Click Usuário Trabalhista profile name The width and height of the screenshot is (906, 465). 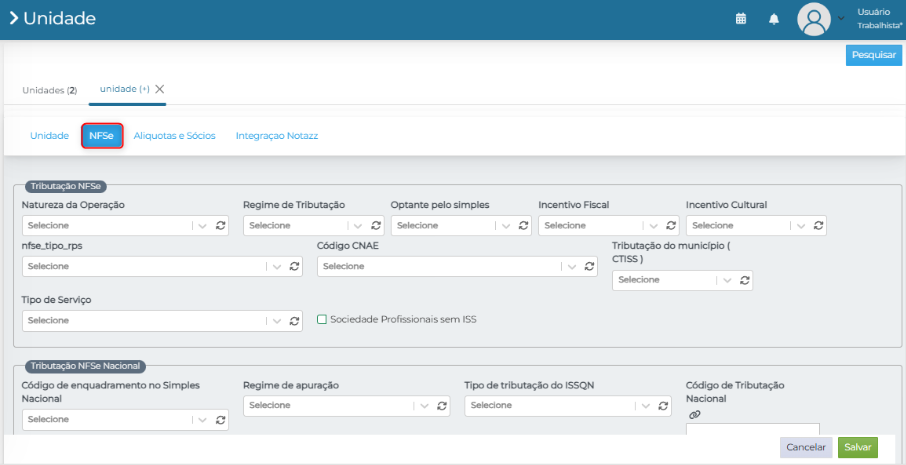[x=879, y=18]
